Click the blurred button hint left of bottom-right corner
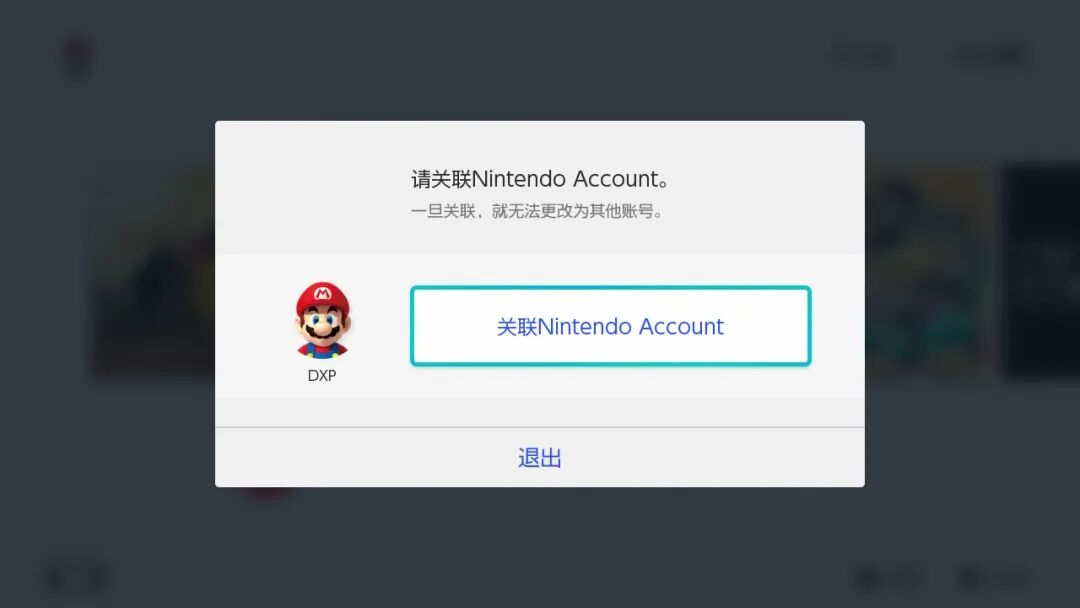Screen dimensions: 1080x608 [x=890, y=578]
